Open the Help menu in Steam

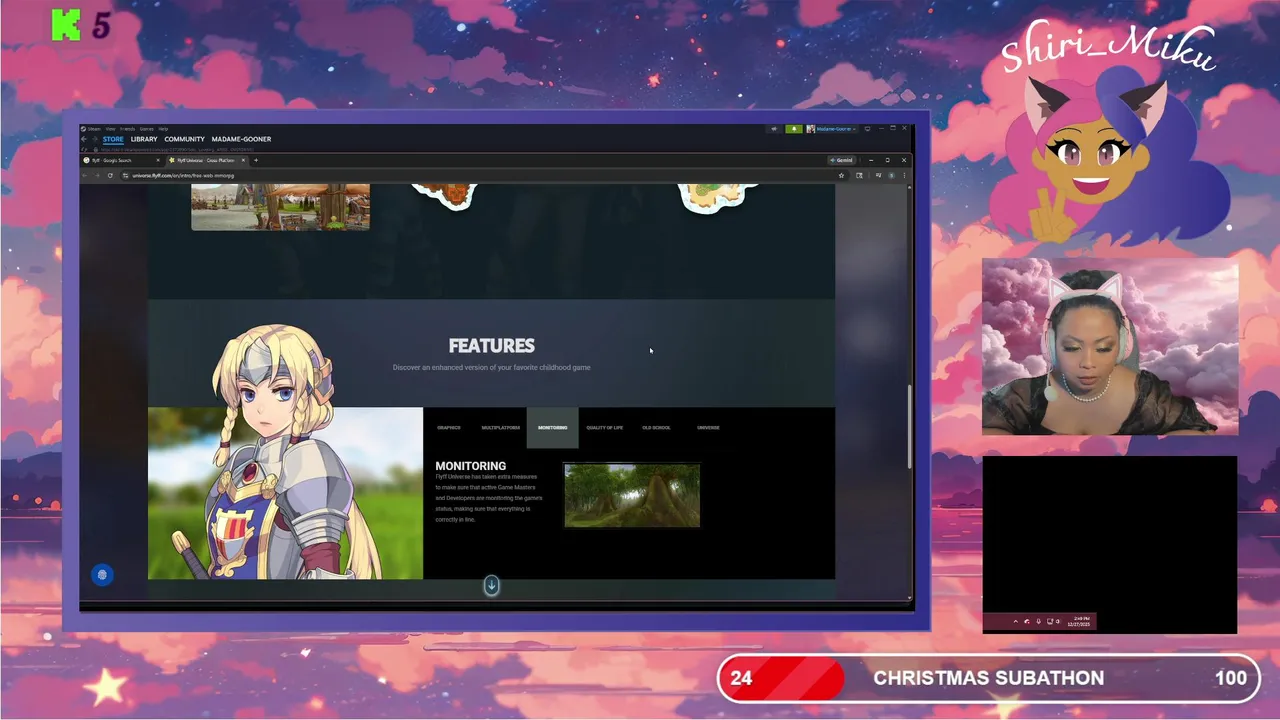click(x=163, y=129)
